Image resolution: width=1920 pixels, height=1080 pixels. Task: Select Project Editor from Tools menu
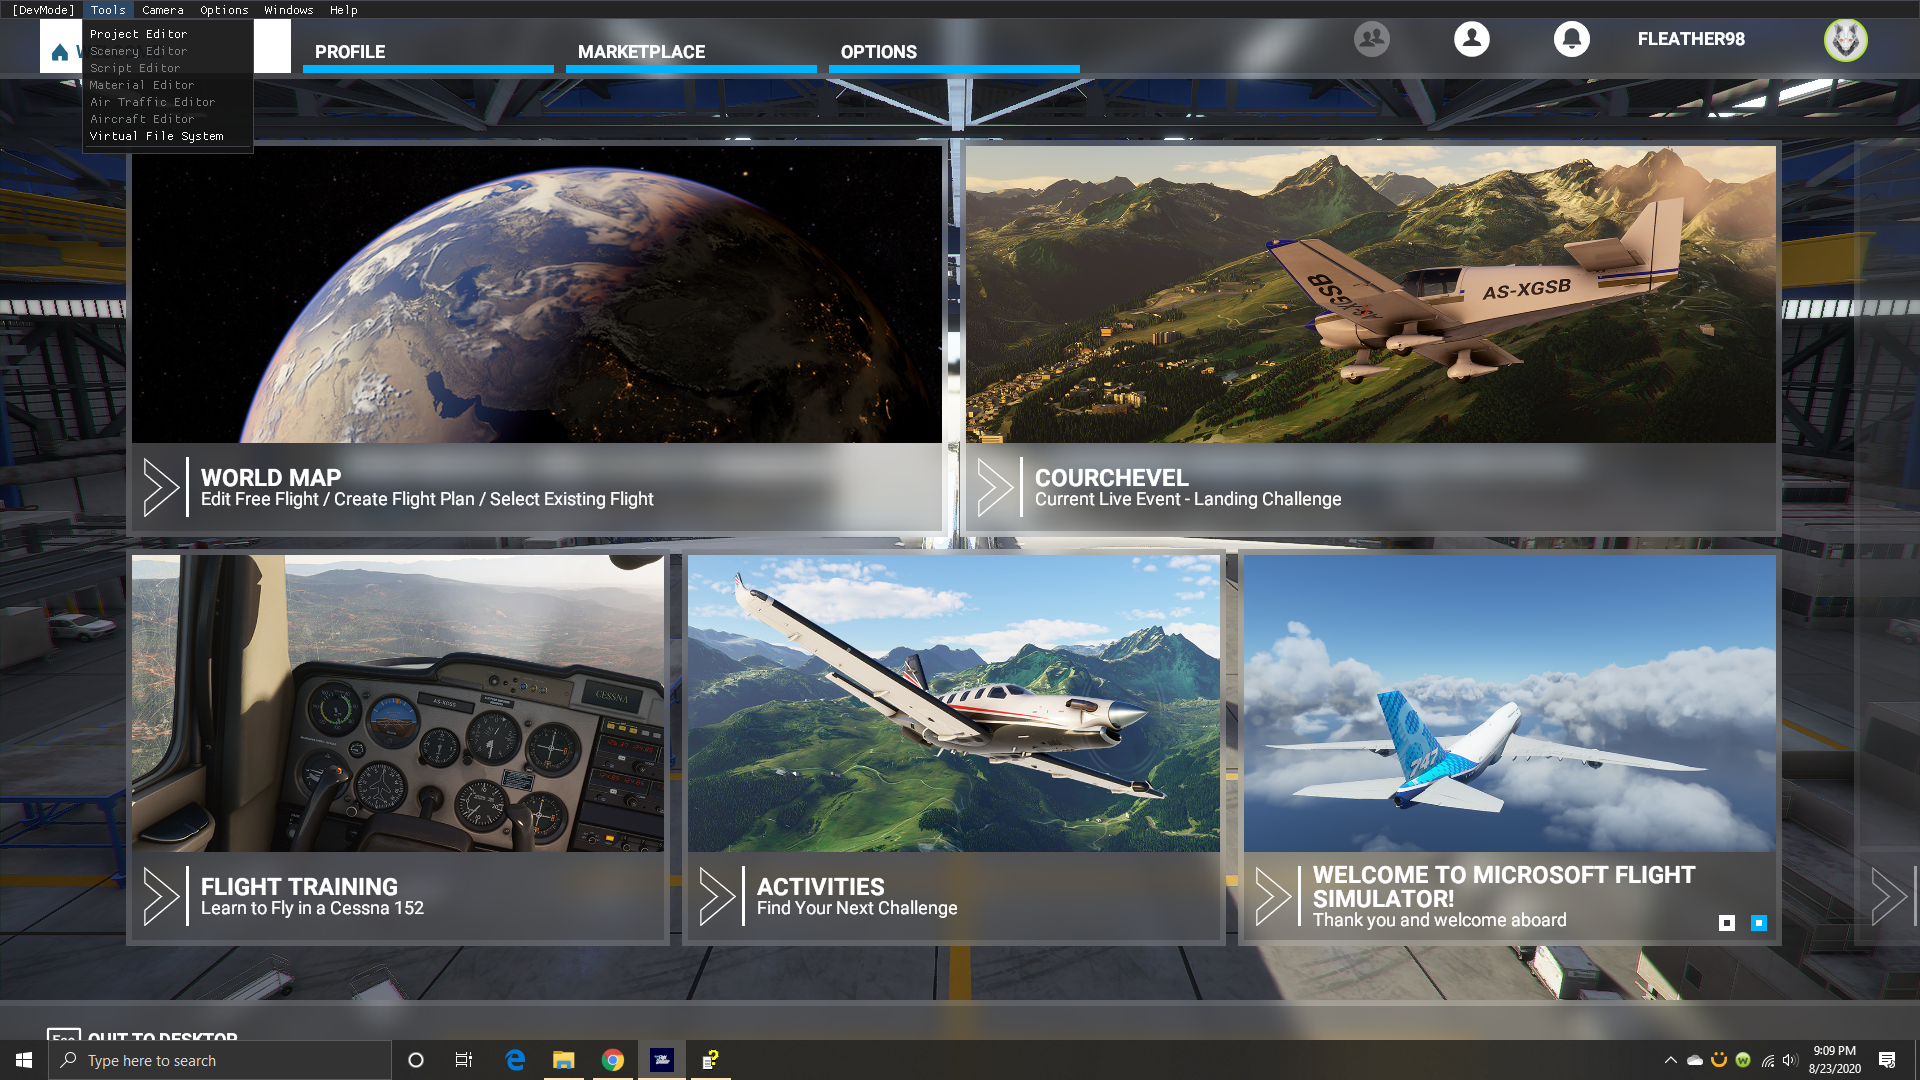point(138,34)
